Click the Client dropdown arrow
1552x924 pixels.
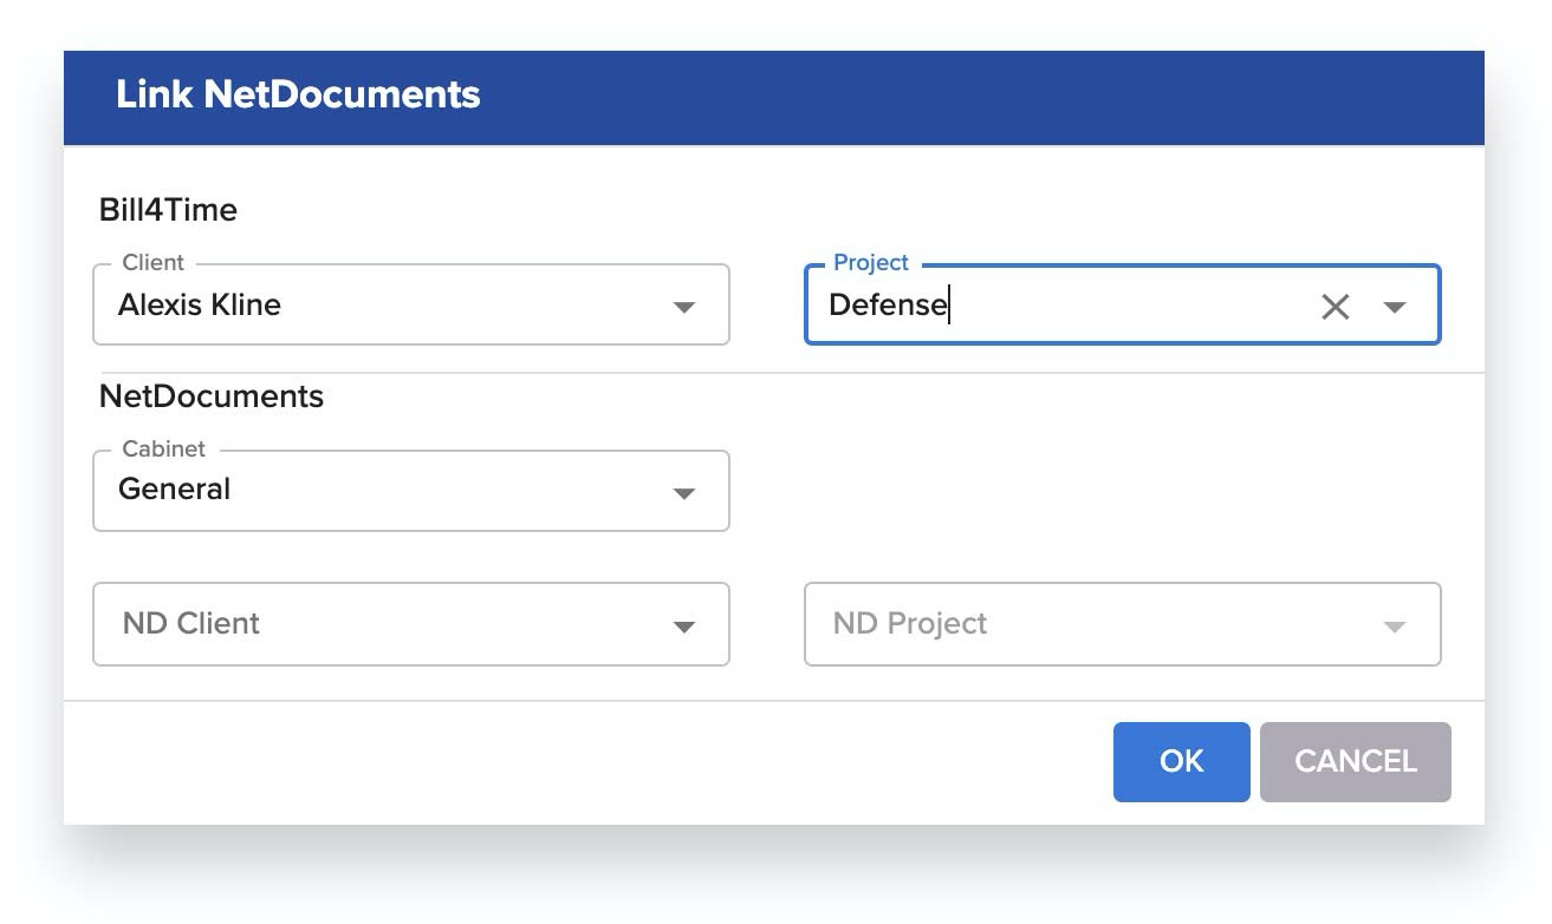click(x=684, y=307)
